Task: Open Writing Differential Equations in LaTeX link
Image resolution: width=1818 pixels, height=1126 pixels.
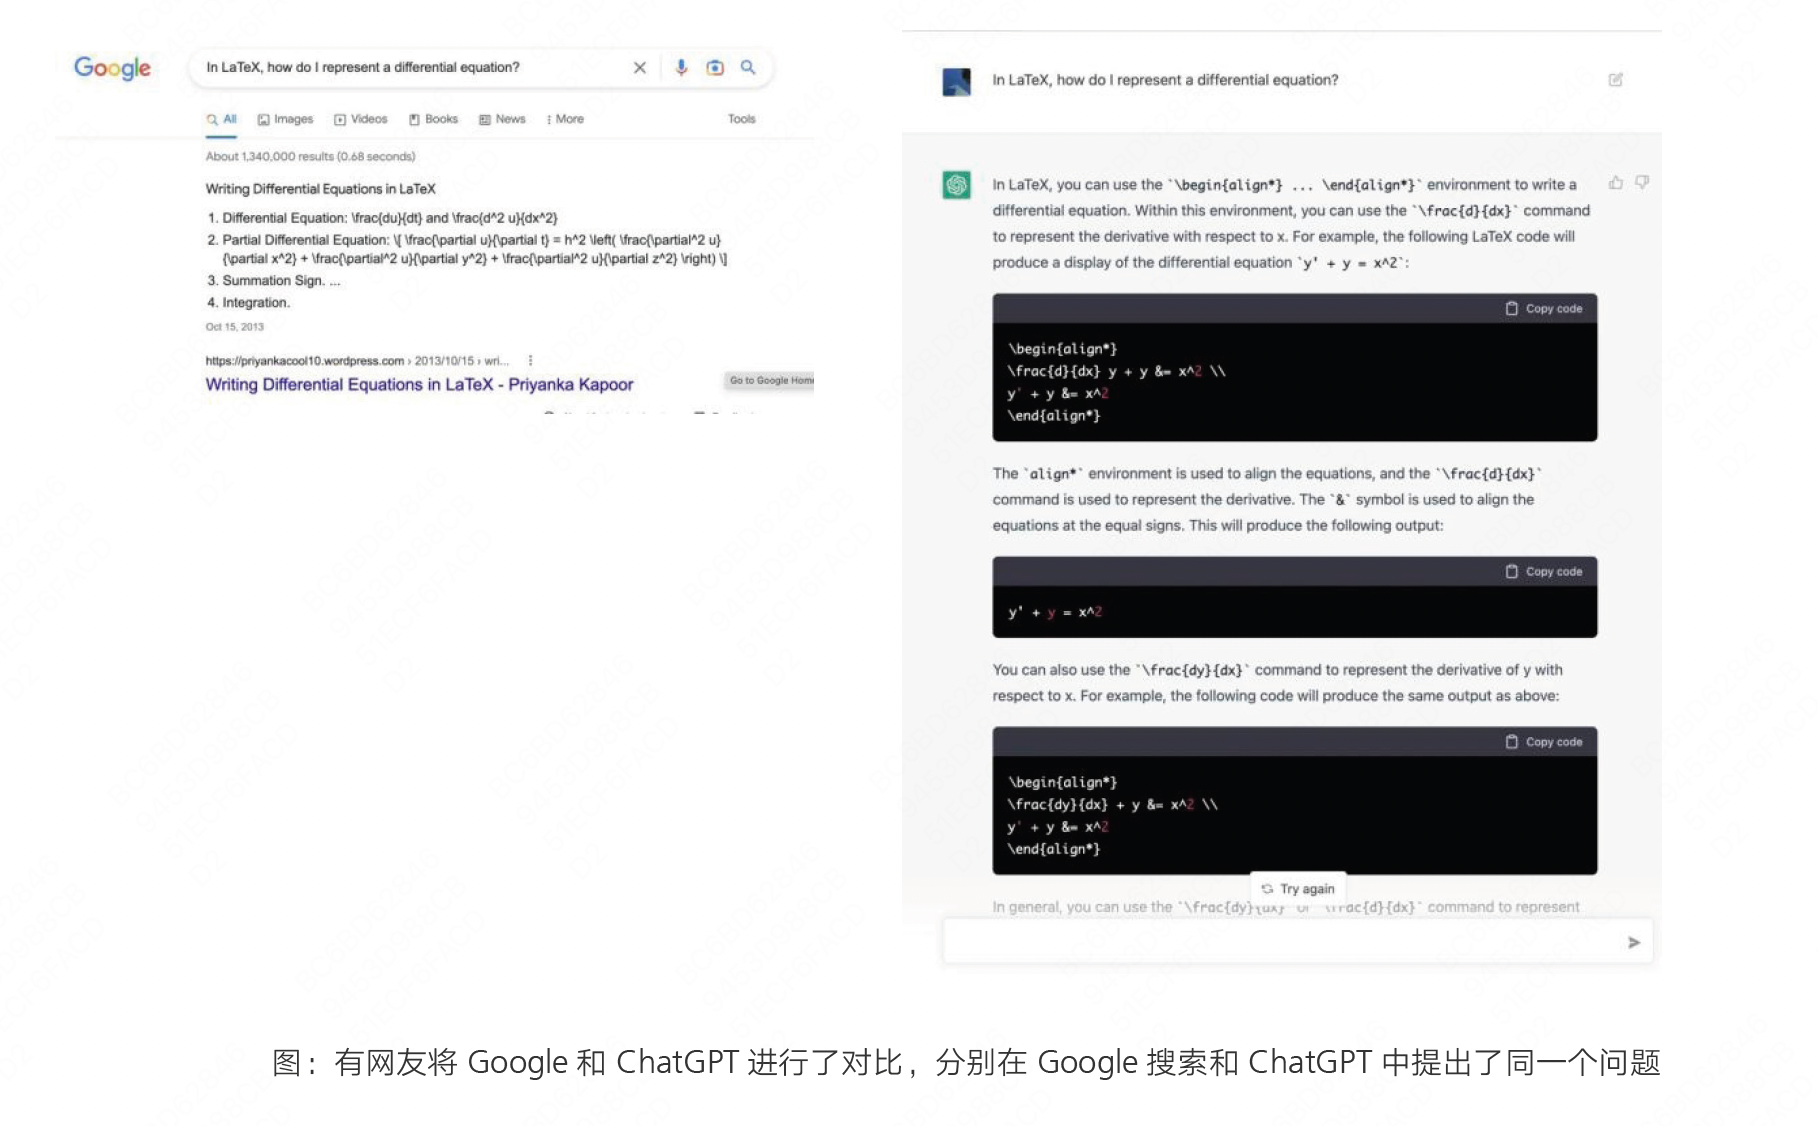Action: 419,385
